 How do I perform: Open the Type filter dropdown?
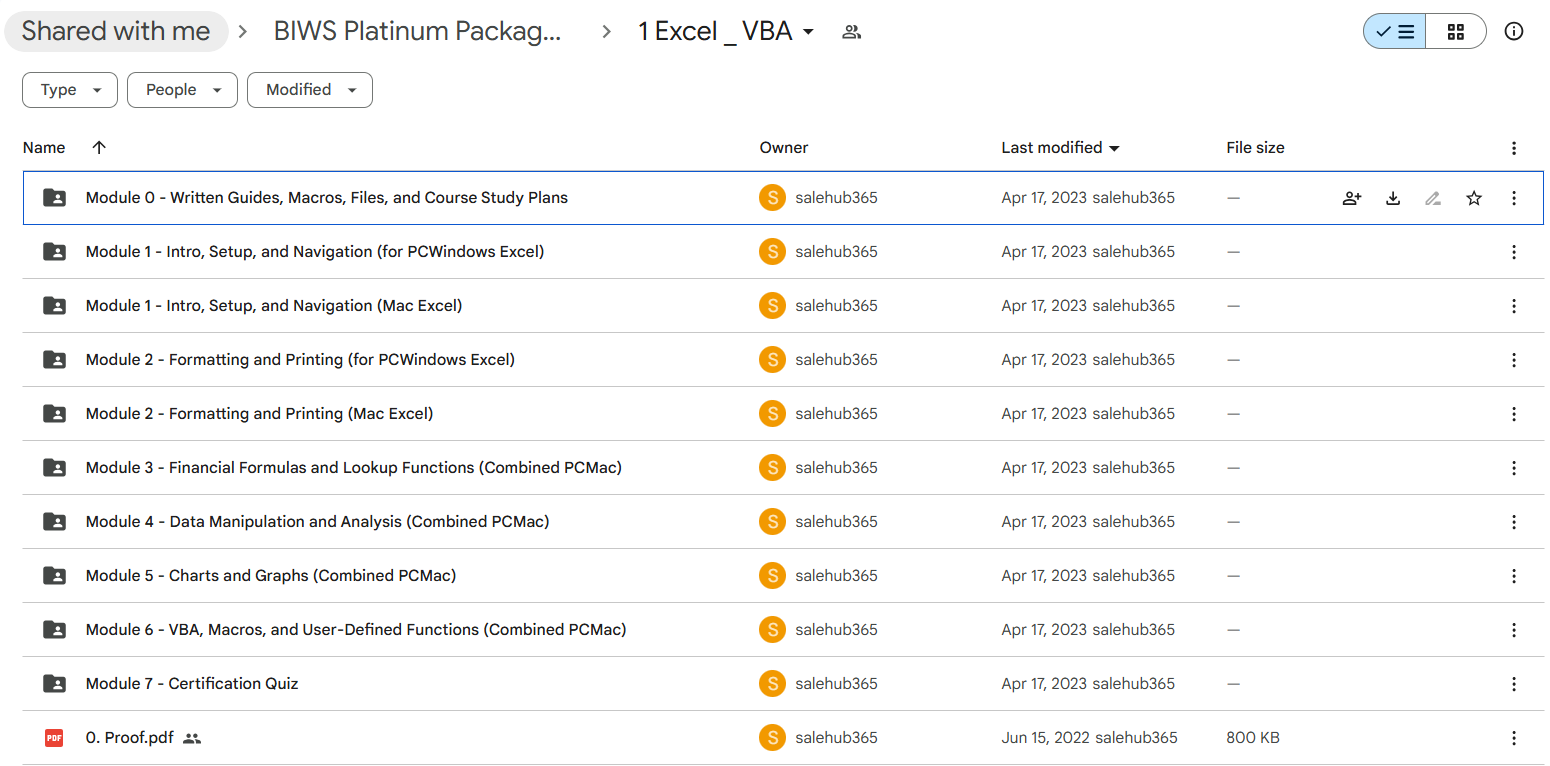tap(70, 90)
